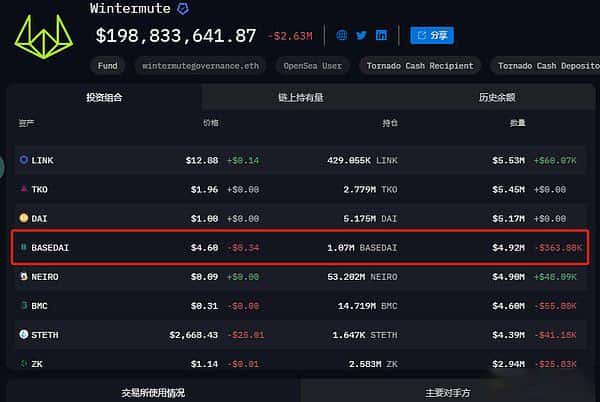Select the OpenSea User tag
600x402 pixels.
[313, 66]
